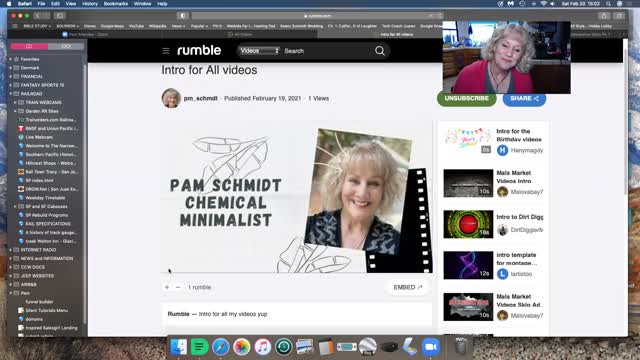640x360 pixels.
Task: Open the EMBED option
Action: [407, 287]
